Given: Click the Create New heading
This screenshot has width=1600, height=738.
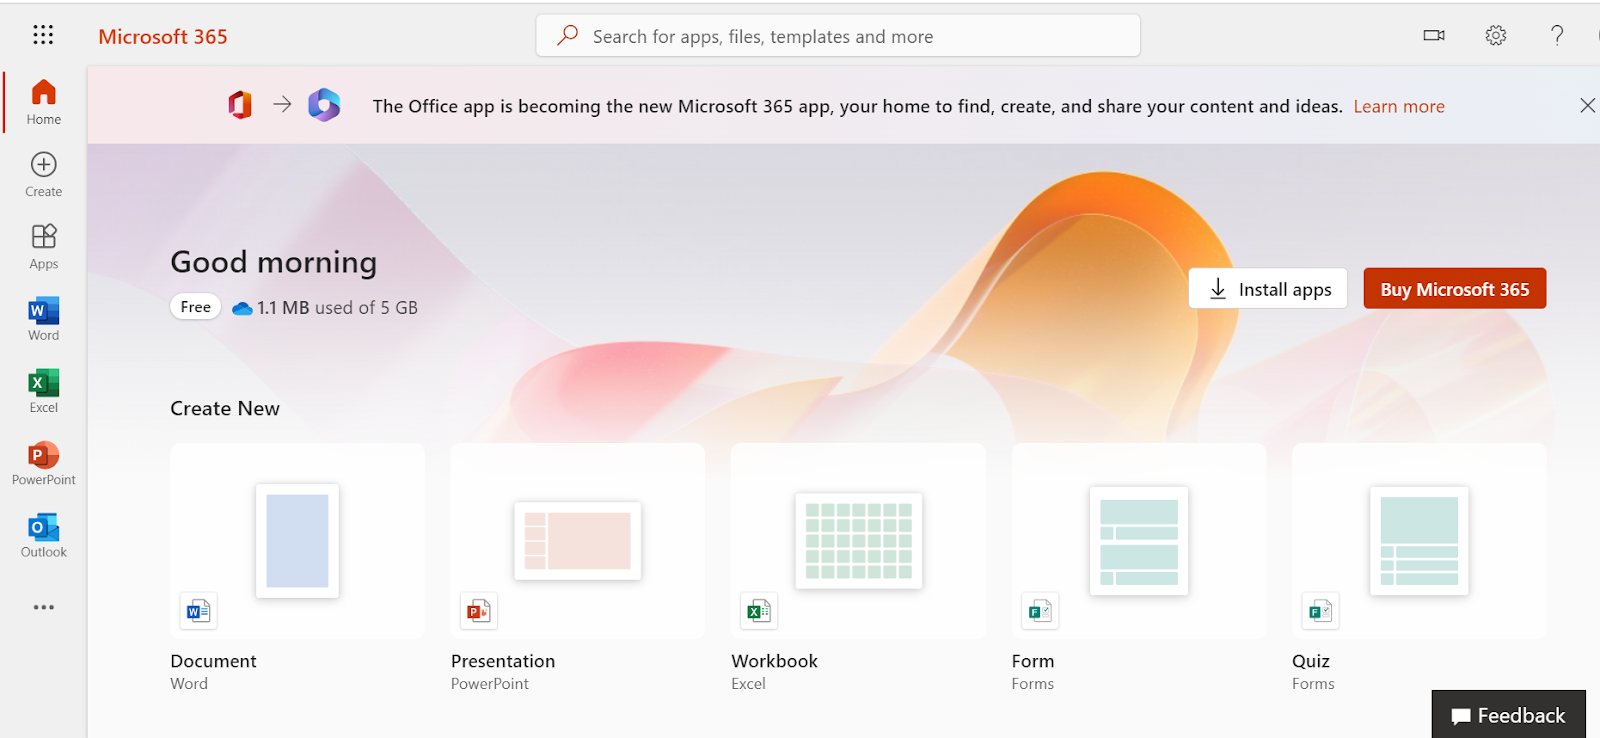Looking at the screenshot, I should coord(225,408).
